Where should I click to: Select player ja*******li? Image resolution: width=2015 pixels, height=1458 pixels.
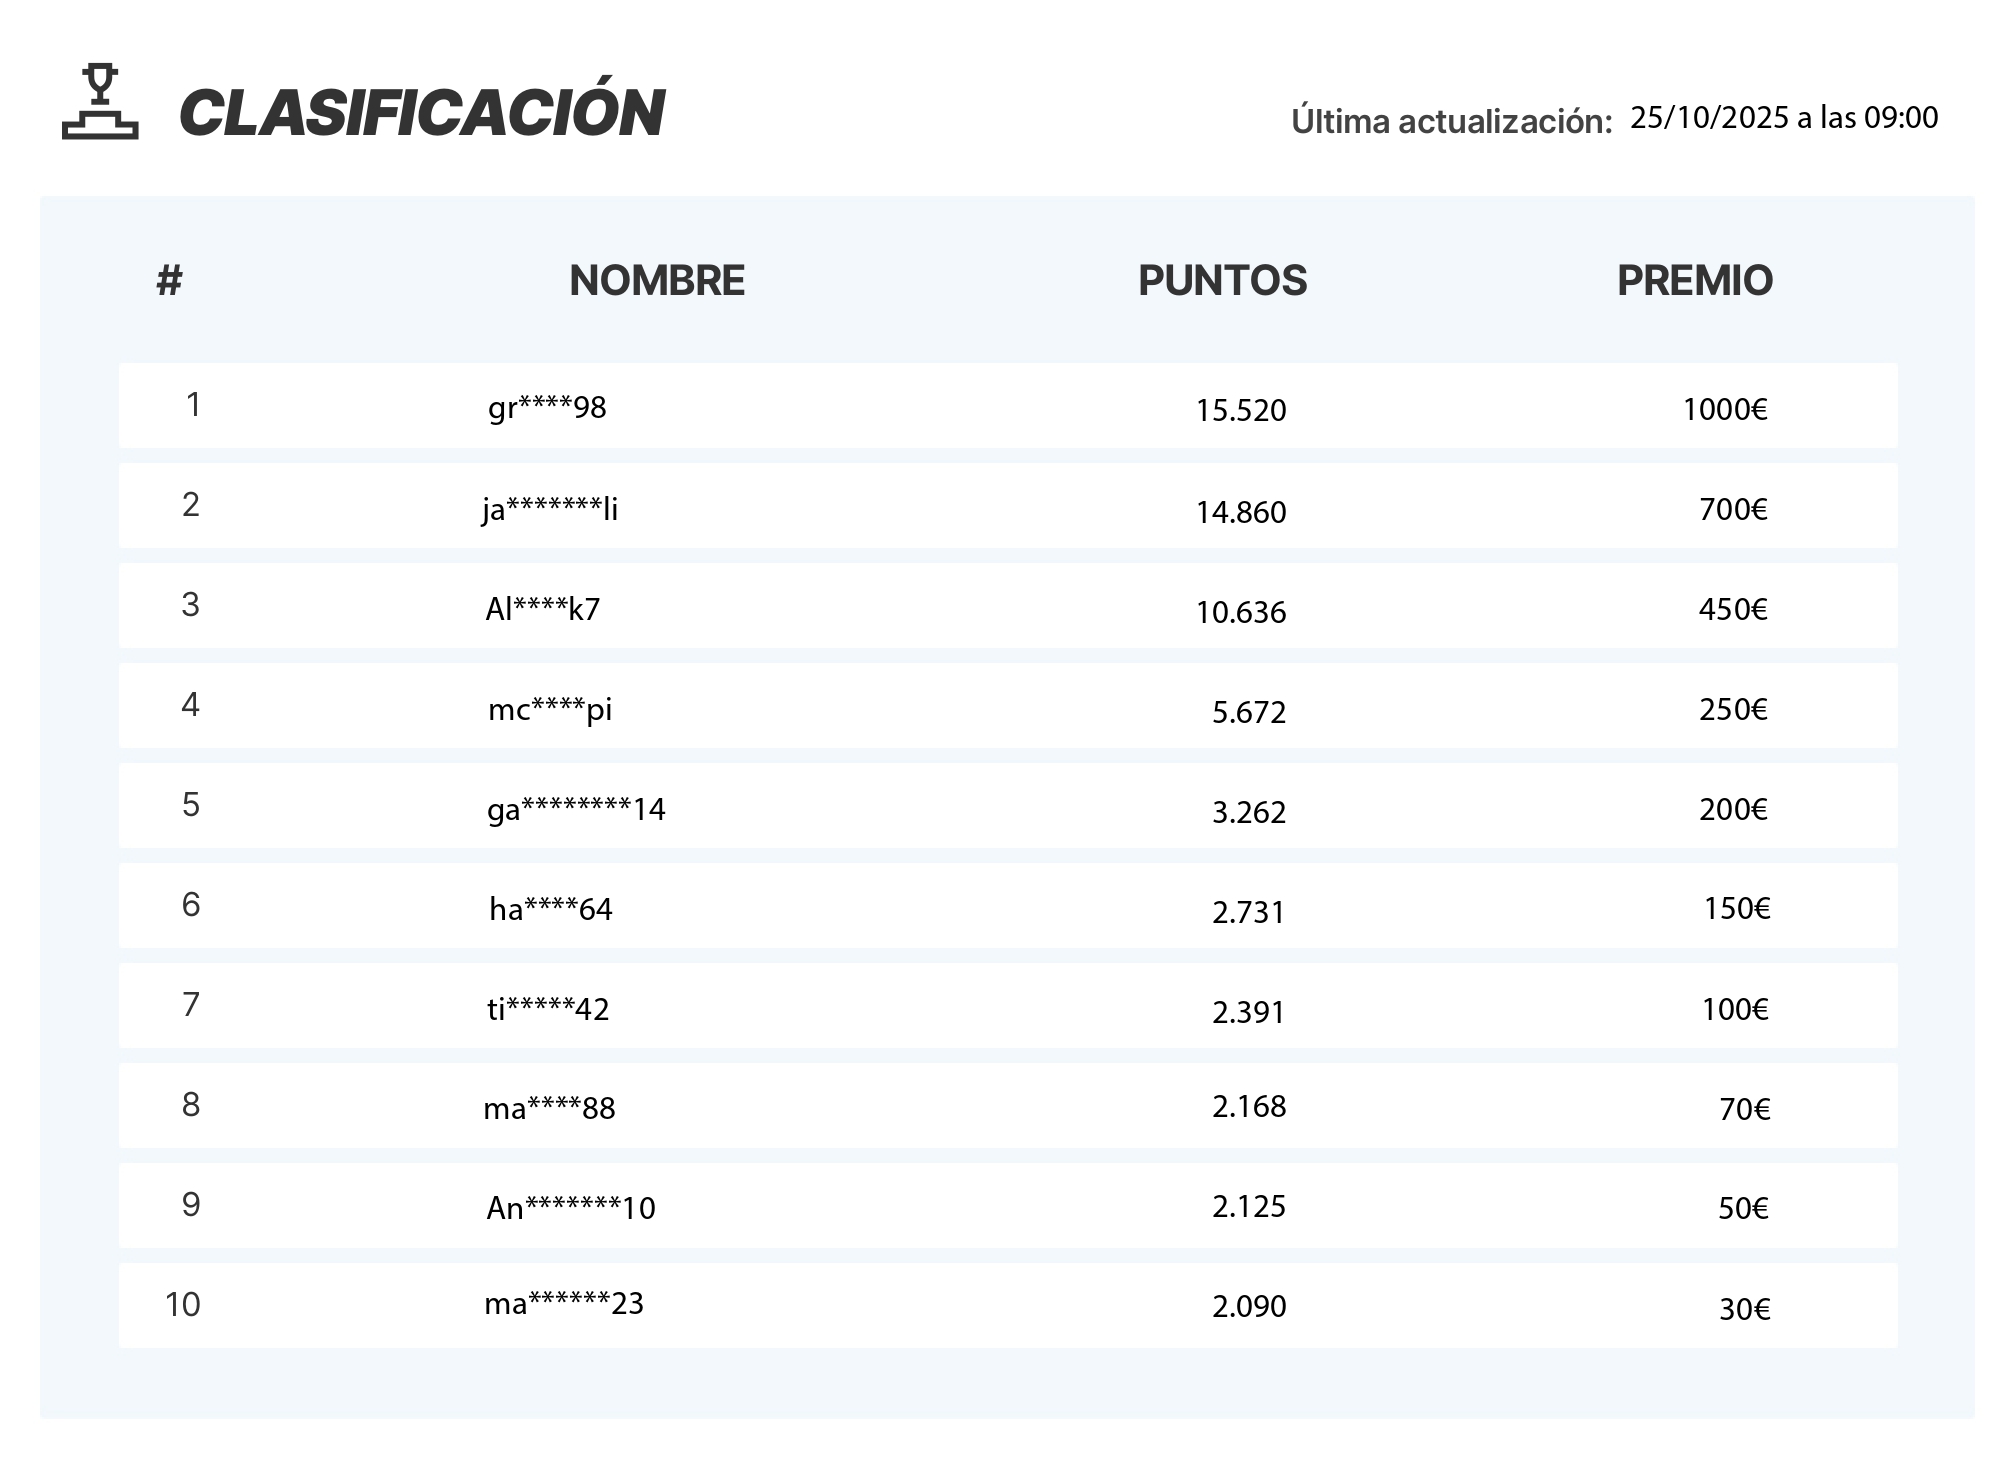[550, 509]
